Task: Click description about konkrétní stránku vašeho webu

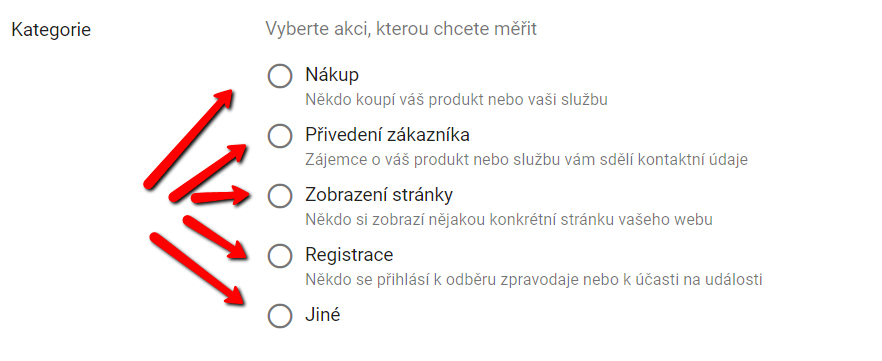Action: 509,219
